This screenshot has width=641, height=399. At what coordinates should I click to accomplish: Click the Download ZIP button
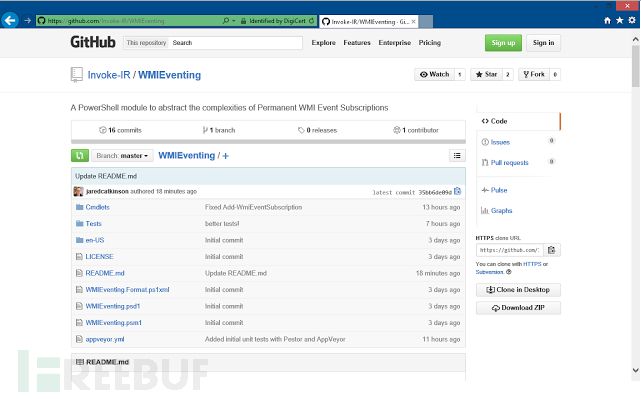(x=518, y=307)
